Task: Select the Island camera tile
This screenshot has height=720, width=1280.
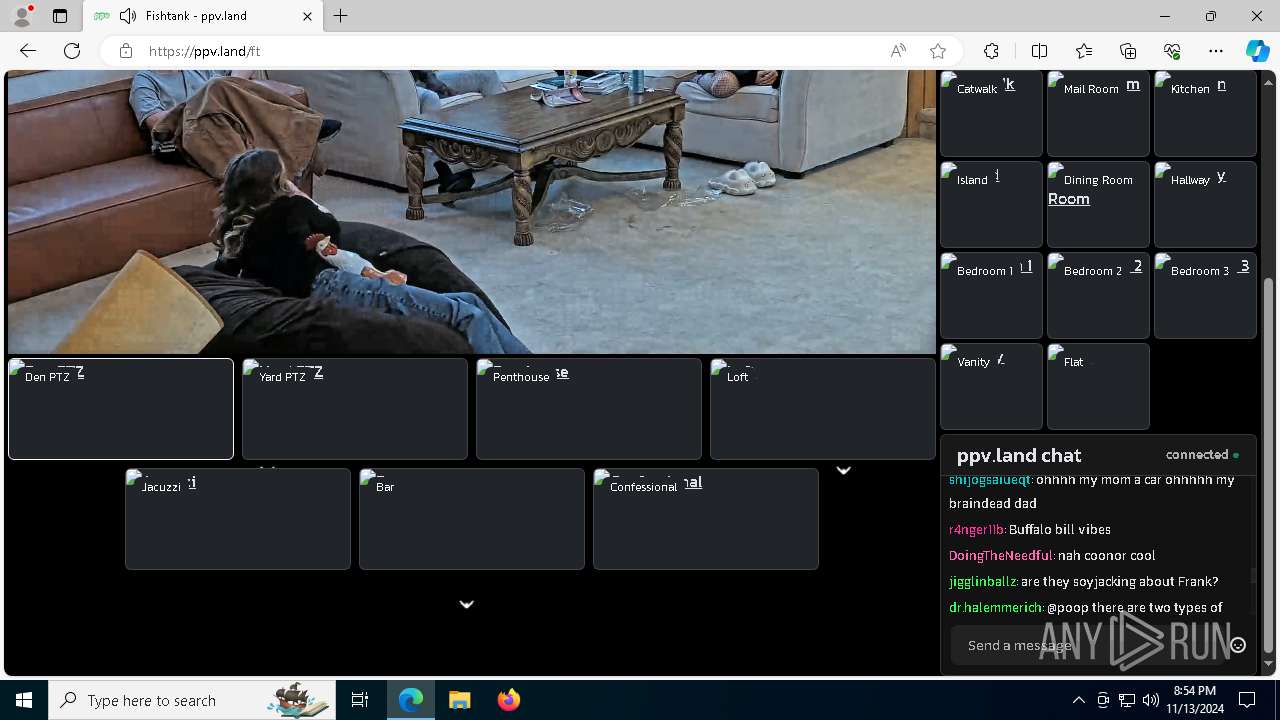Action: (x=991, y=204)
